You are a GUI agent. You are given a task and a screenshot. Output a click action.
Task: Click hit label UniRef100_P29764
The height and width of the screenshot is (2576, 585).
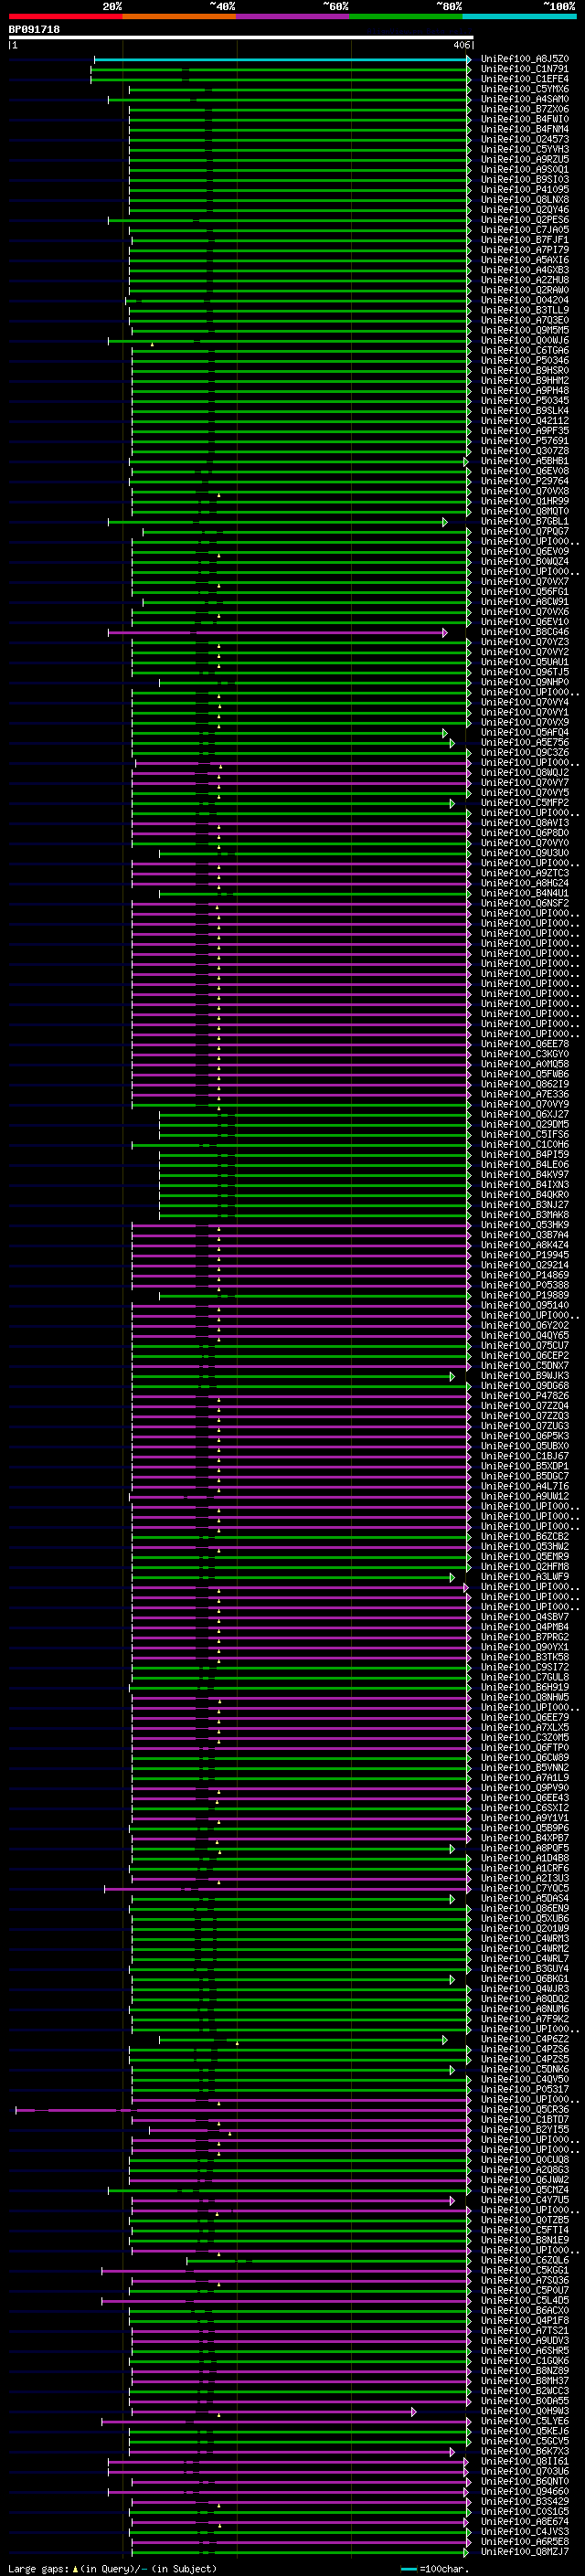point(525,481)
